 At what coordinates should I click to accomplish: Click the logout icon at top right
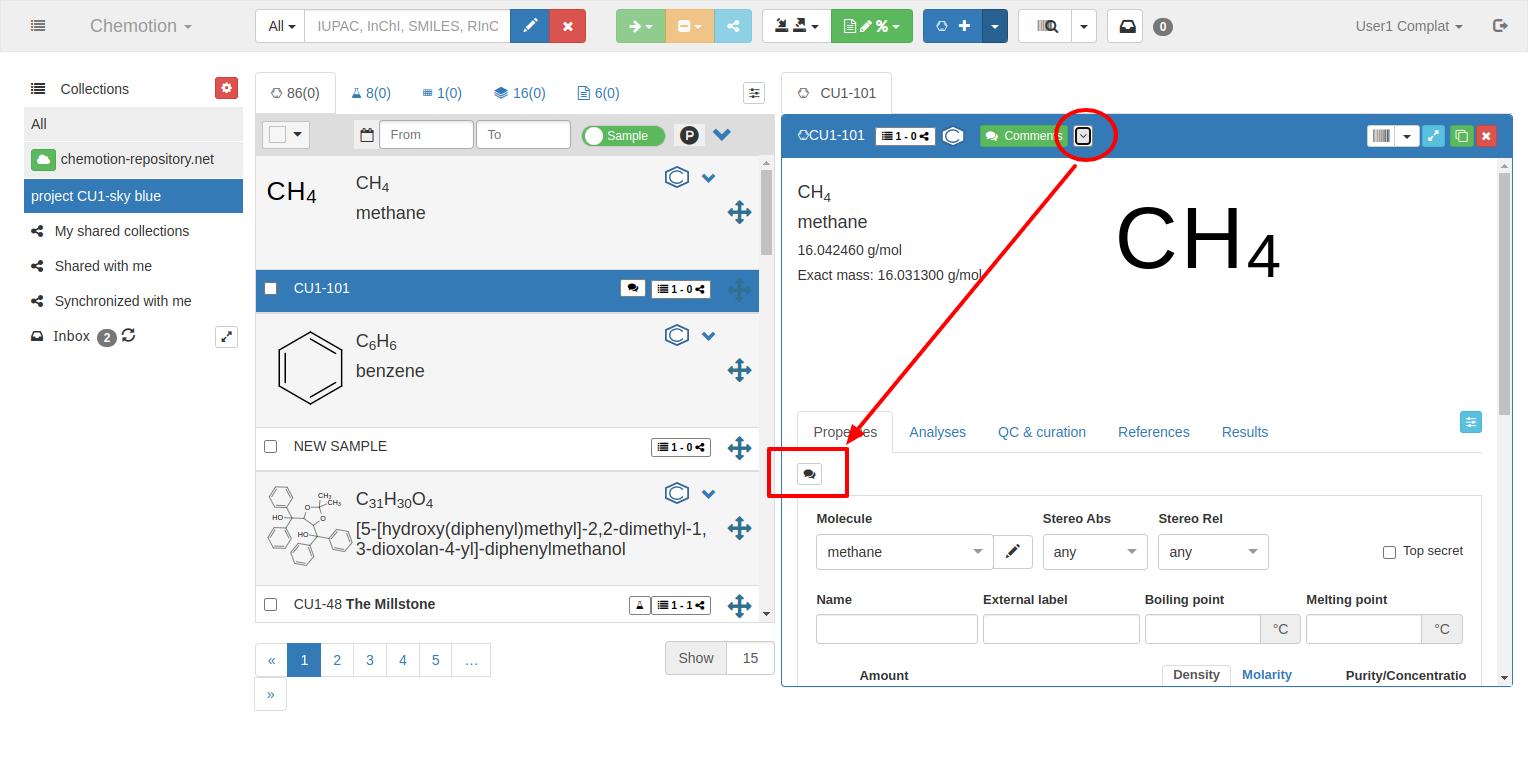1500,26
